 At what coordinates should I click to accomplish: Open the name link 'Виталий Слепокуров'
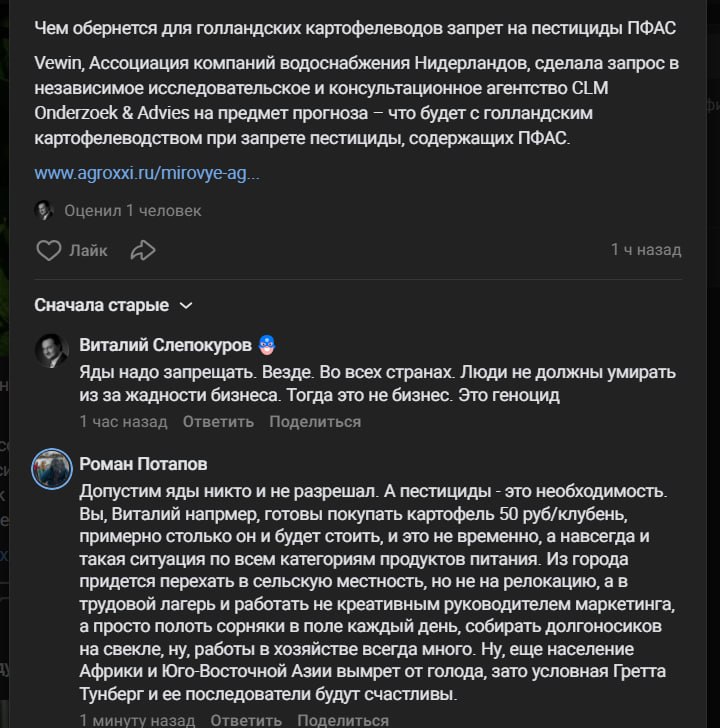pos(165,345)
